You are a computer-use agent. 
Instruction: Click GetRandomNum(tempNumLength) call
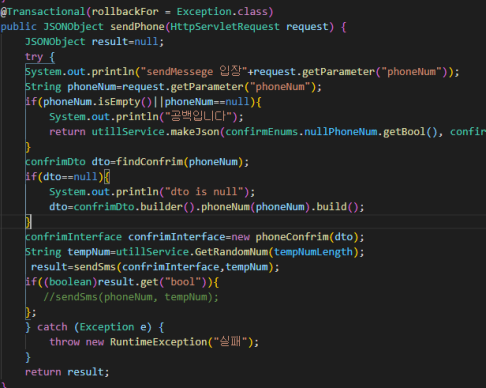click(x=277, y=252)
